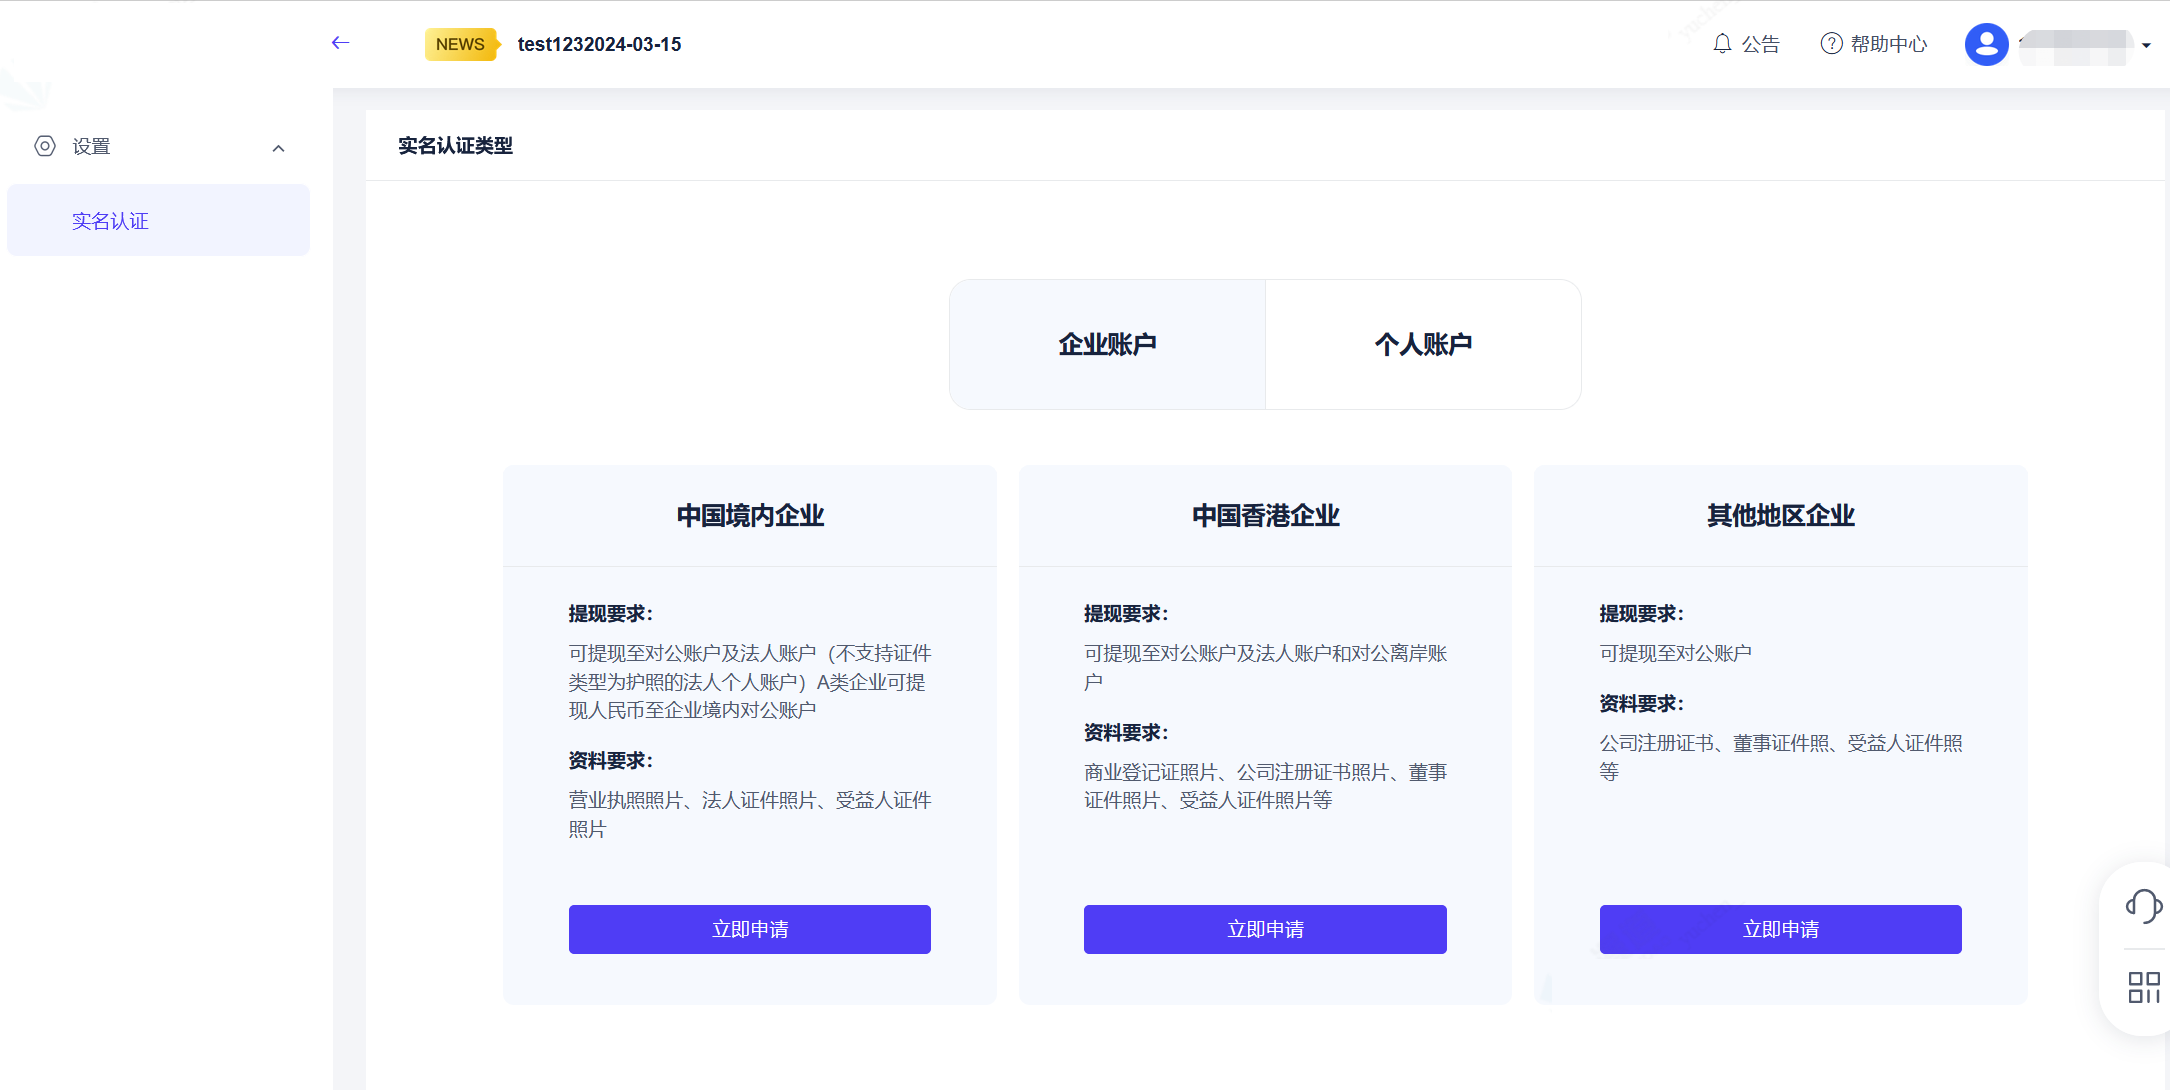Image resolution: width=2170 pixels, height=1090 pixels.
Task: Click the 设置 gear icon in sidebar
Action: tap(45, 146)
